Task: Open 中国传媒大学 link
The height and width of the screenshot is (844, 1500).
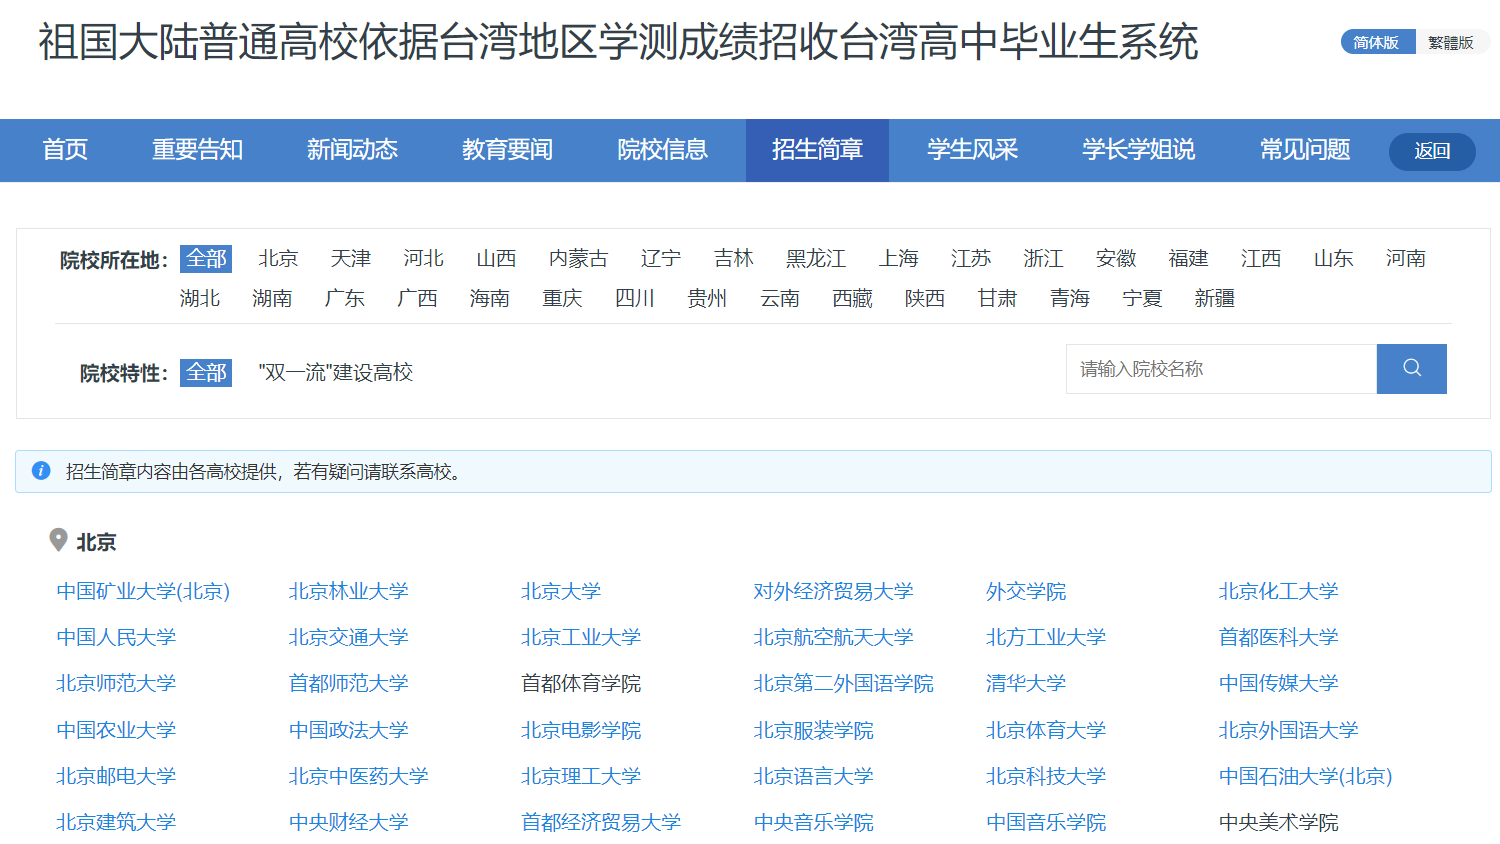Action: pyautogui.click(x=1278, y=684)
